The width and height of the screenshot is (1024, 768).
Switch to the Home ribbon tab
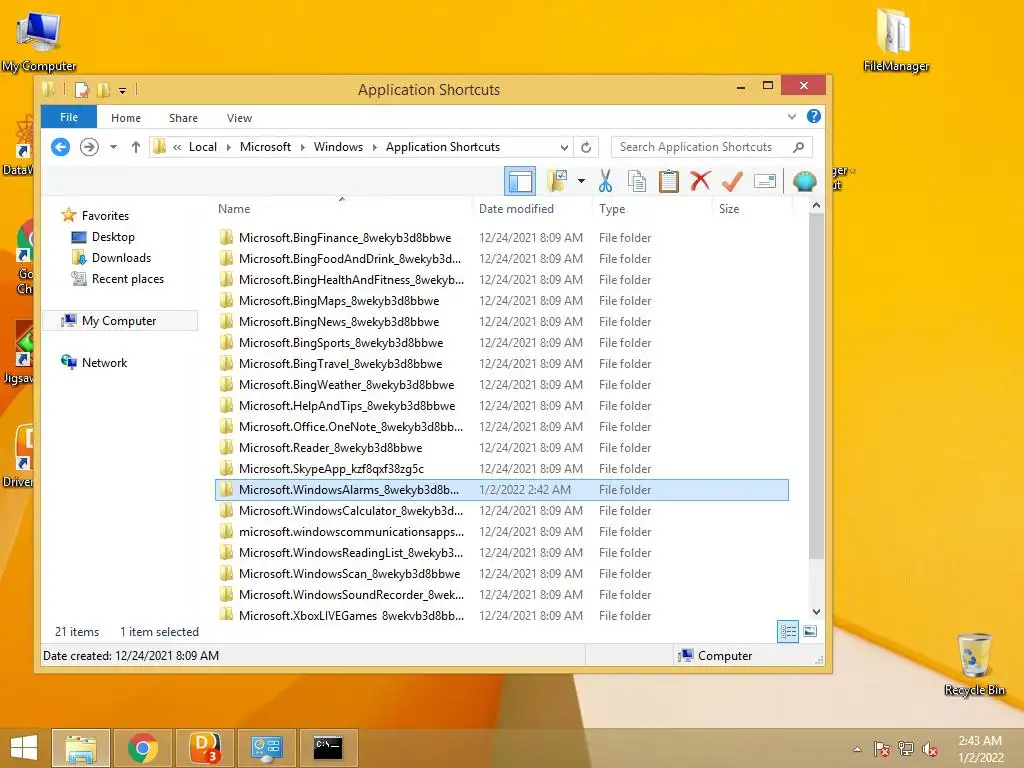pos(126,118)
